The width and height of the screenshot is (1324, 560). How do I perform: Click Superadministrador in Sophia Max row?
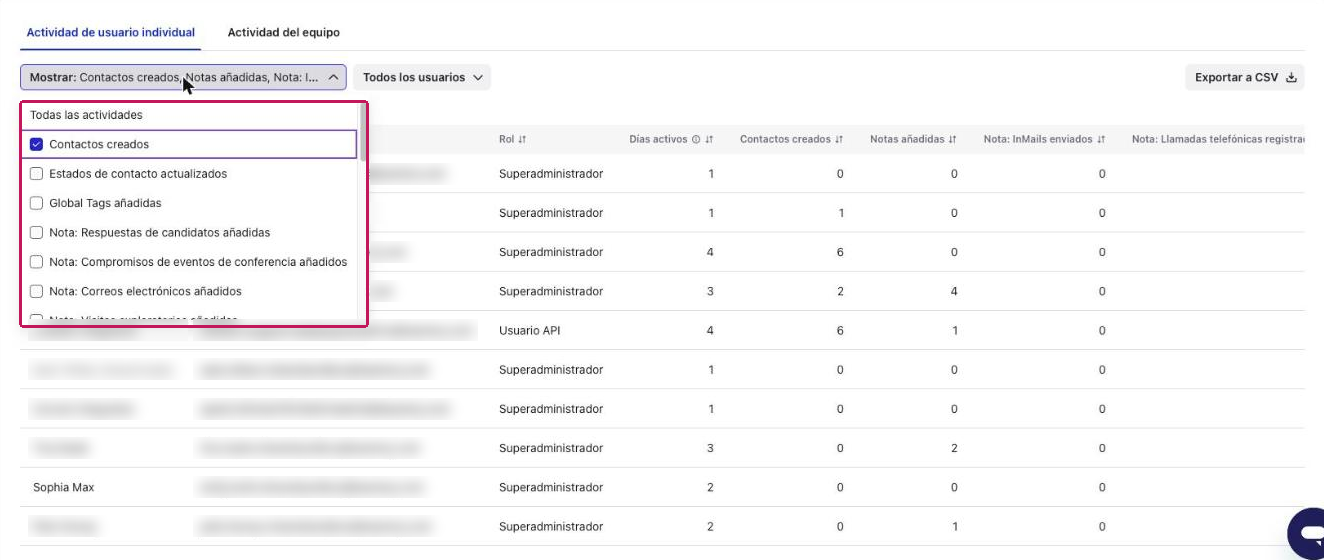tap(551, 487)
